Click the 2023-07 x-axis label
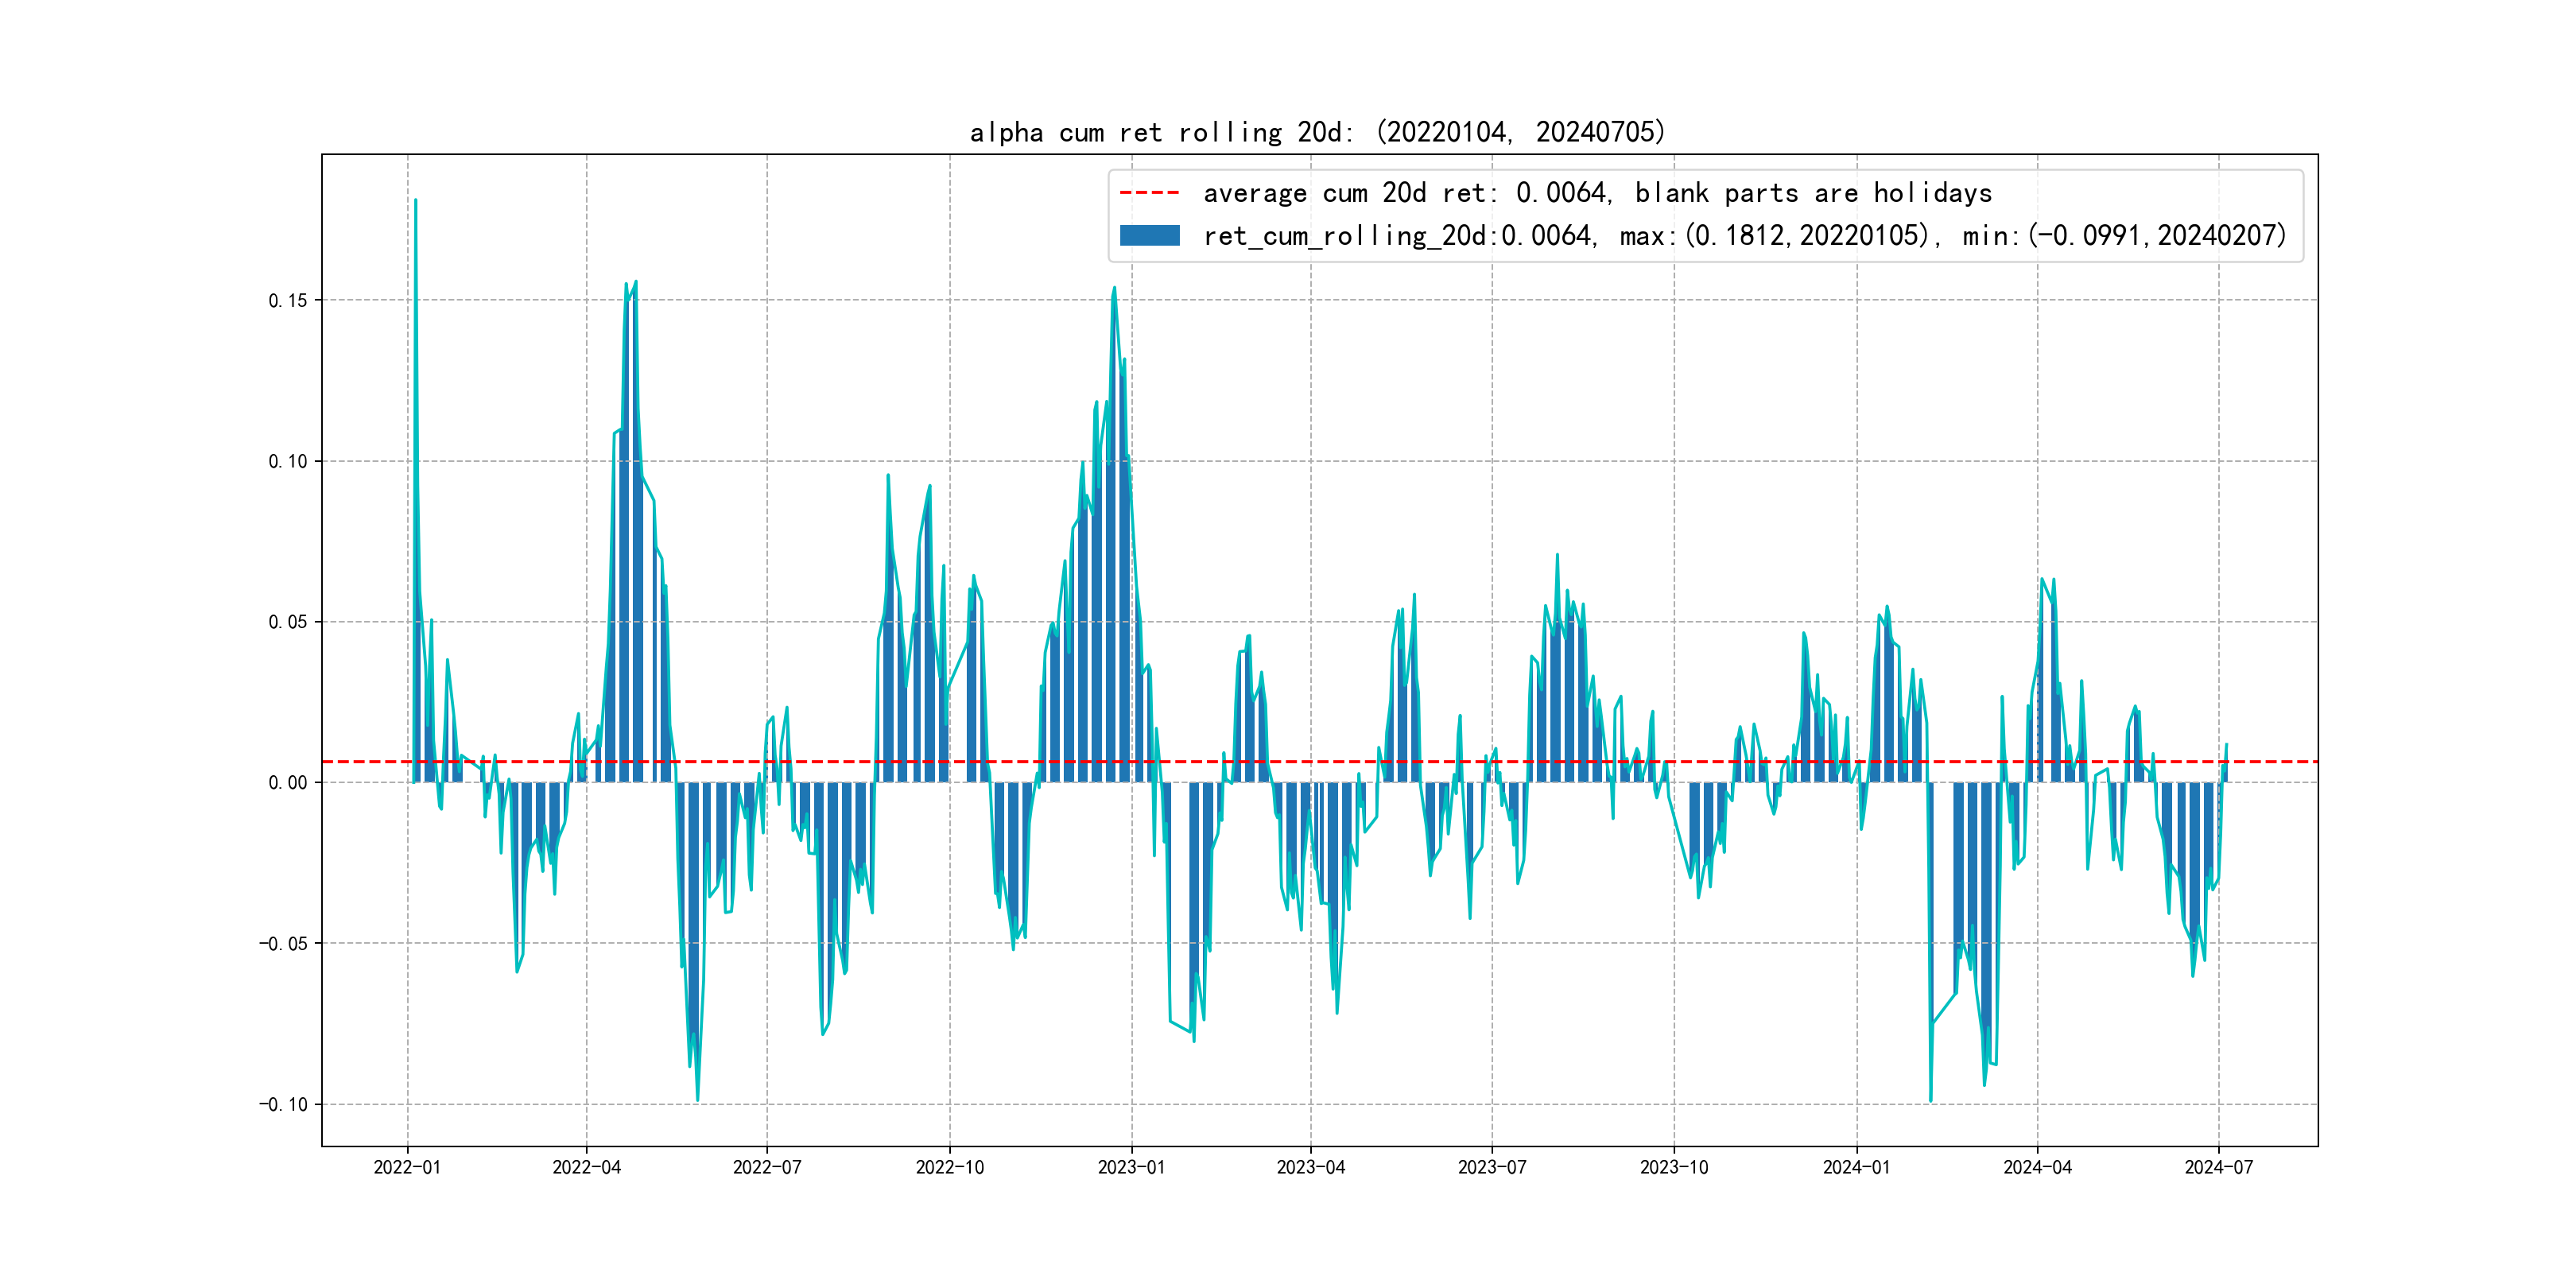Image resolution: width=2576 pixels, height=1288 pixels. 1492,1167
